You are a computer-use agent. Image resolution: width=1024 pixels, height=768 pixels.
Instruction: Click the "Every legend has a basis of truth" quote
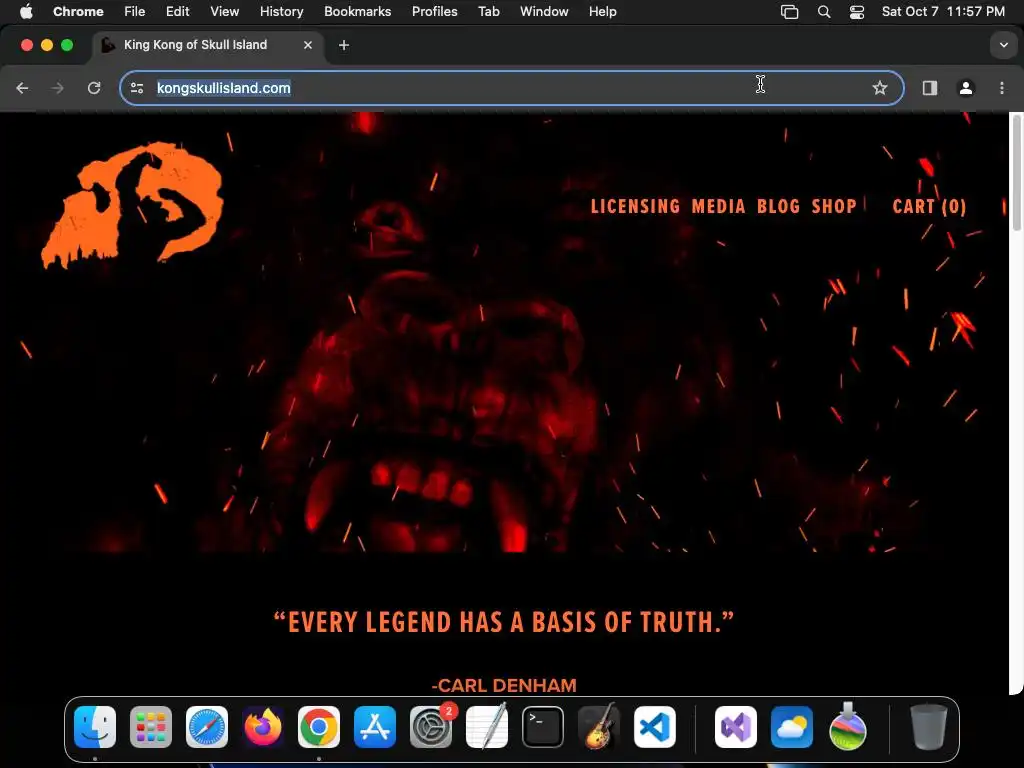504,622
